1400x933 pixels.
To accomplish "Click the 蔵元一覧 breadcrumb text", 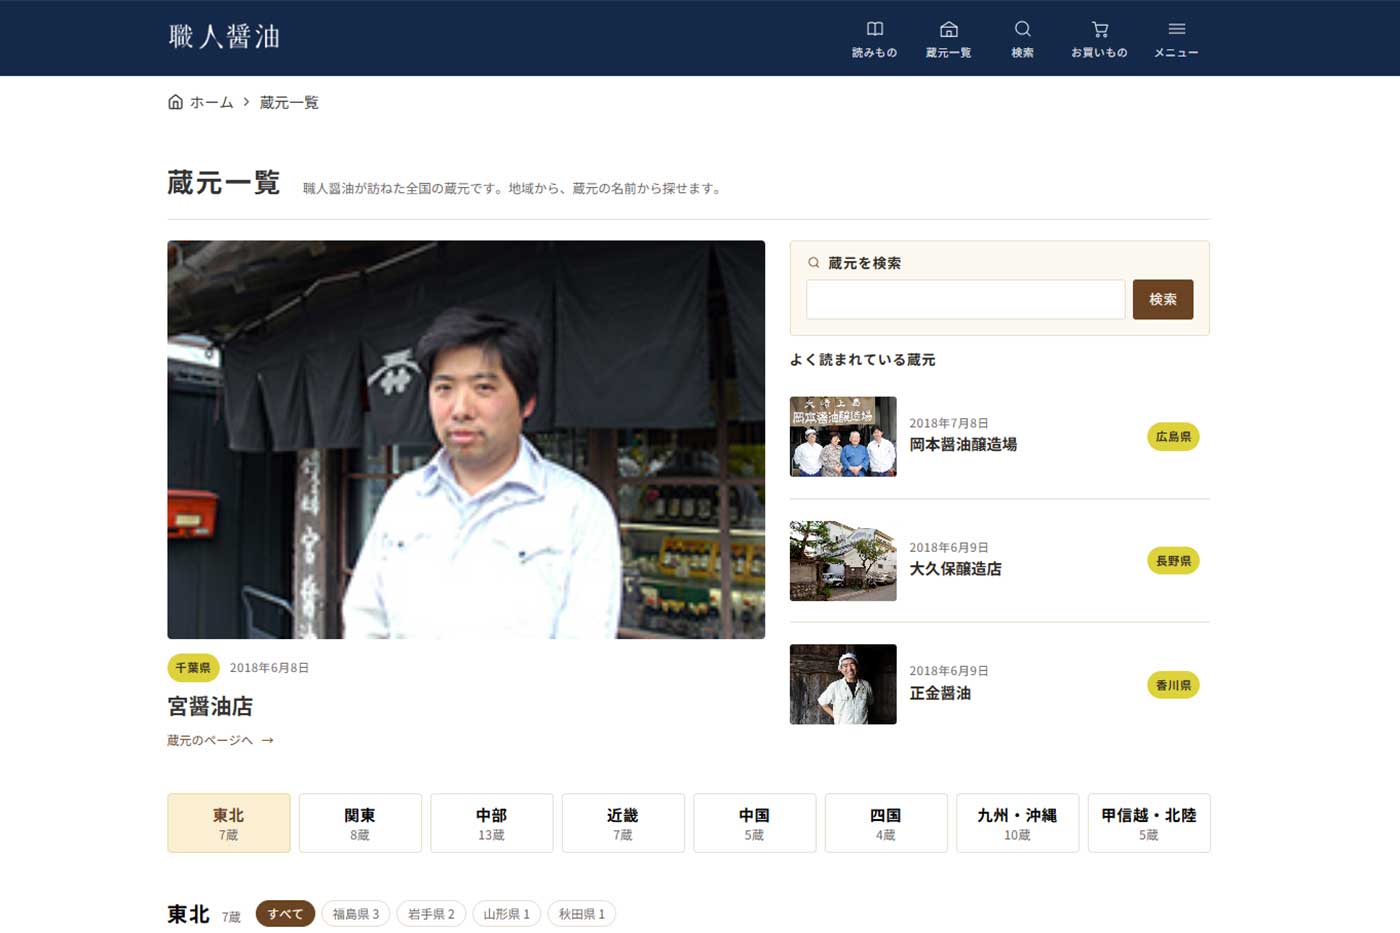I will (x=289, y=103).
